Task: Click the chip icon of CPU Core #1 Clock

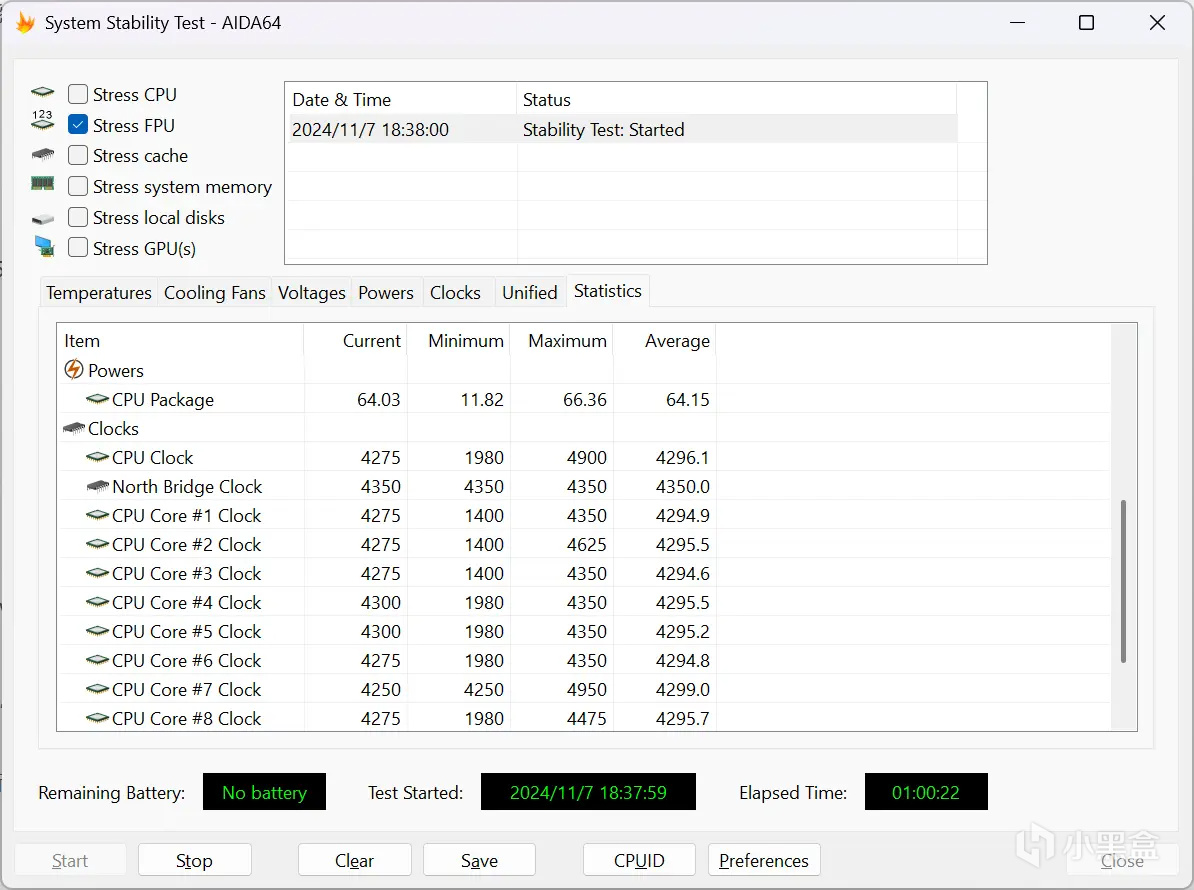Action: [97, 515]
